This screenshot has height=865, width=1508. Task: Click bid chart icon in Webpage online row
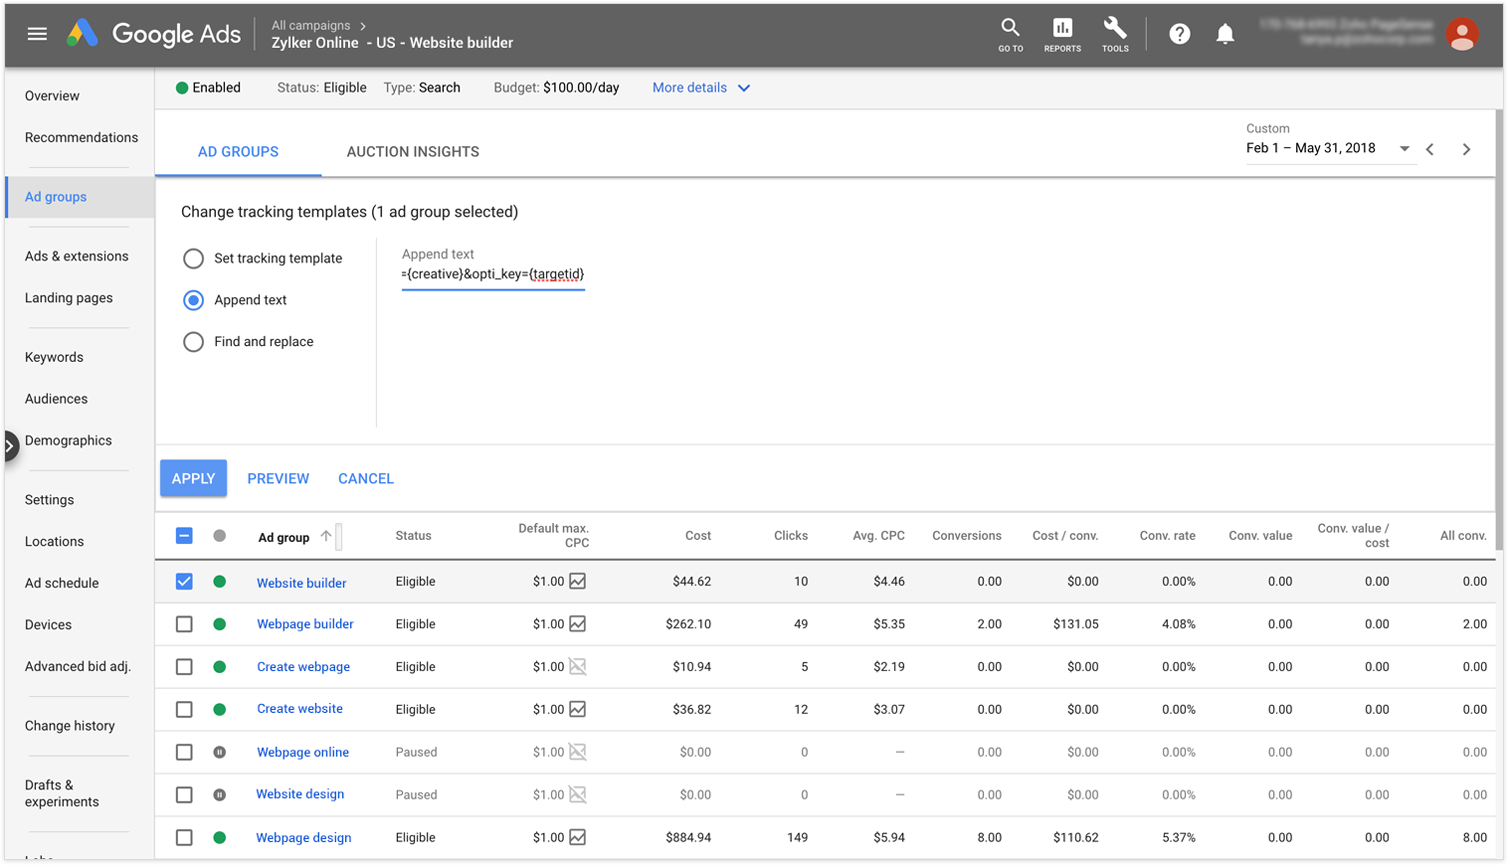[578, 752]
